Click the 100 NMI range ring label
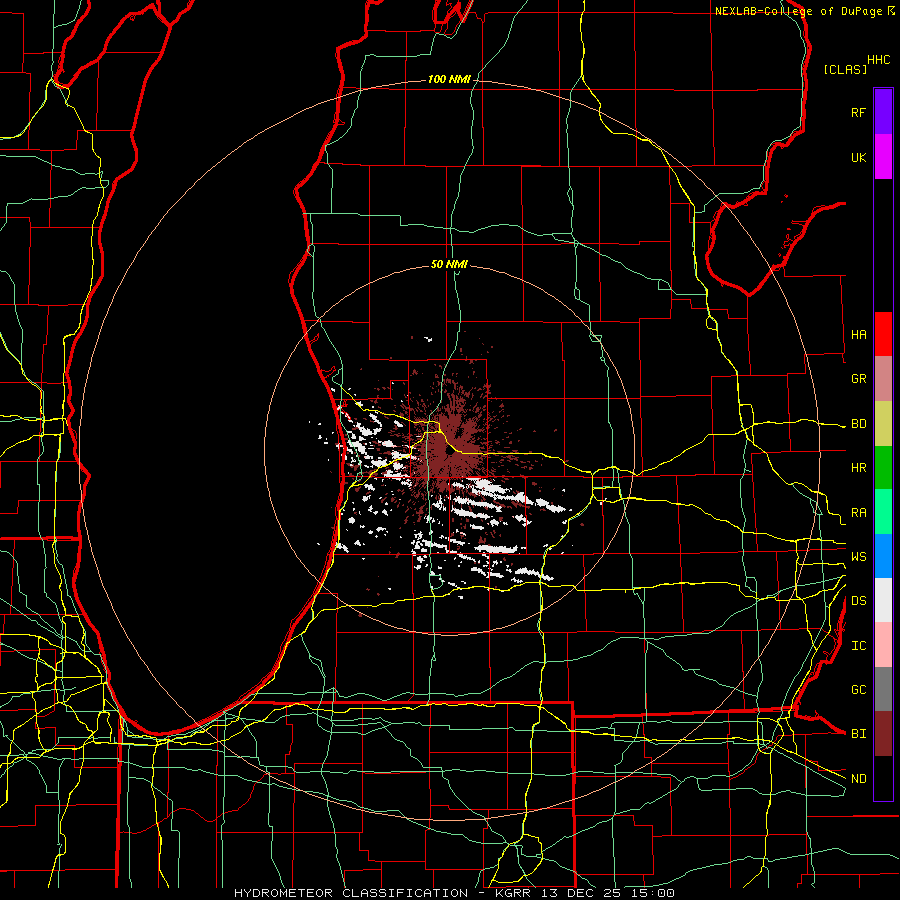The height and width of the screenshot is (900, 900). [449, 79]
